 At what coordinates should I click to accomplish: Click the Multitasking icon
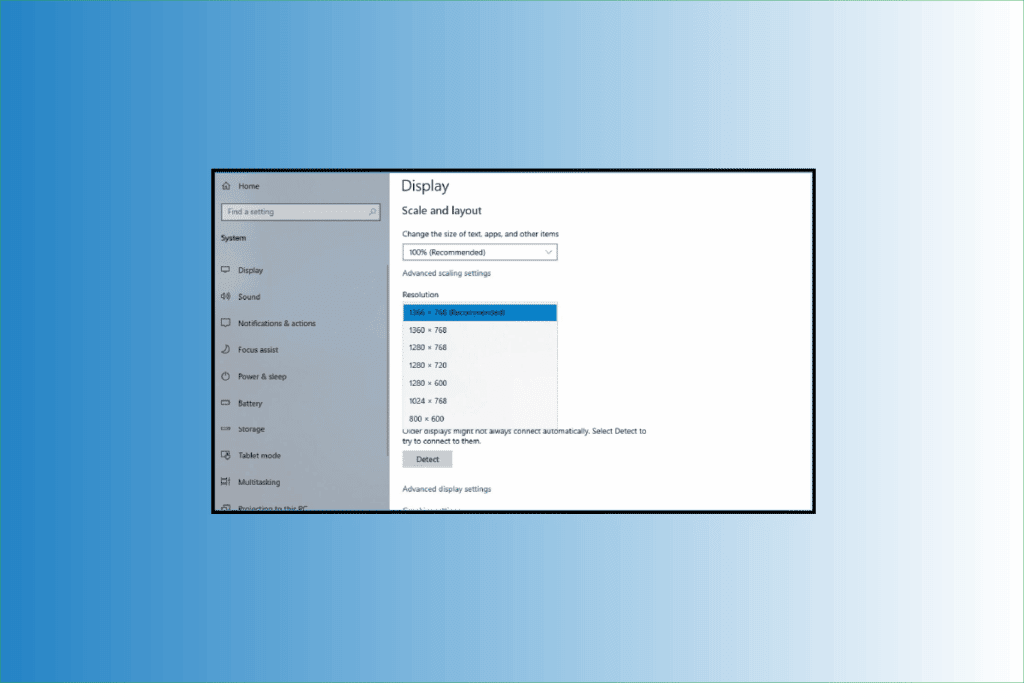point(226,482)
